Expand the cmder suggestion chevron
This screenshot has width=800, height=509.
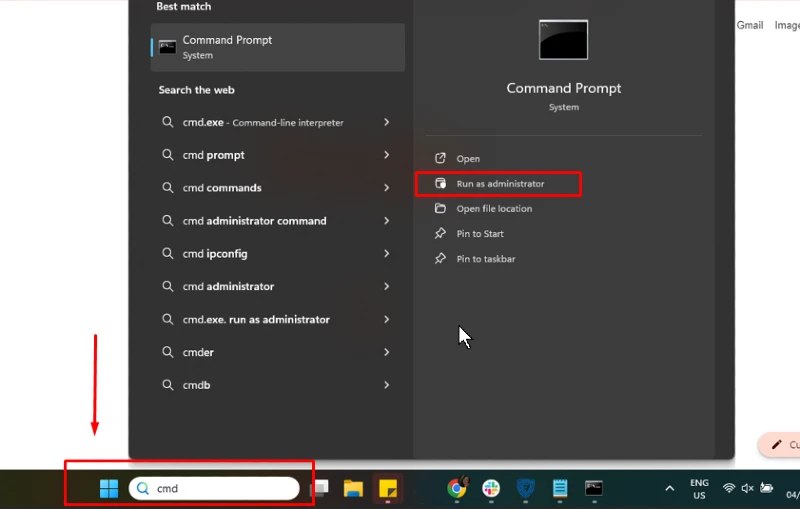tap(387, 352)
